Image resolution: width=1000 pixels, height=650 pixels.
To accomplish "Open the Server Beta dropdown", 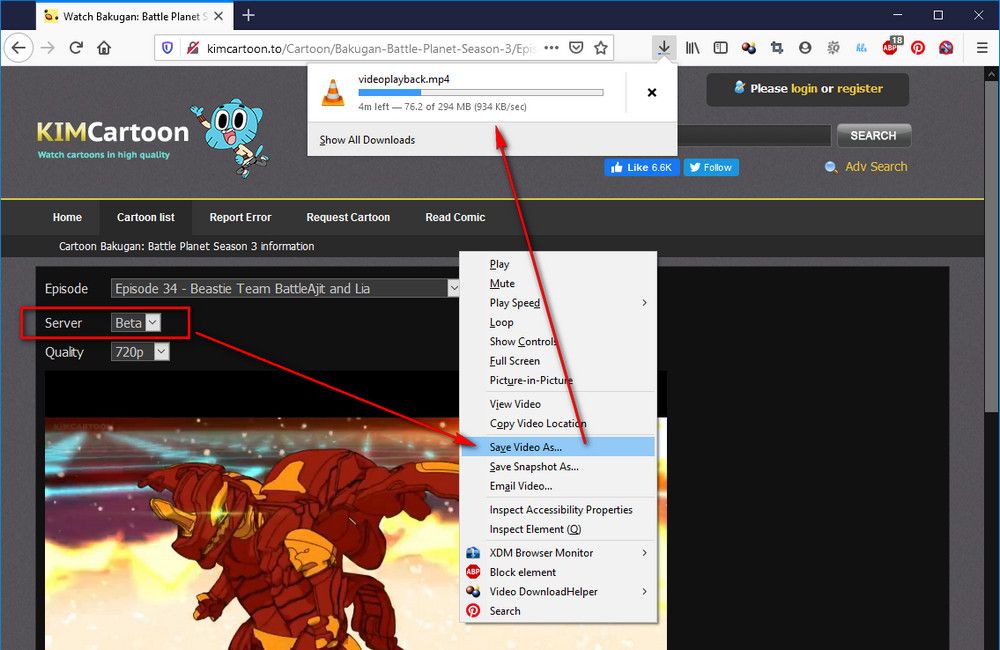I will (x=136, y=323).
